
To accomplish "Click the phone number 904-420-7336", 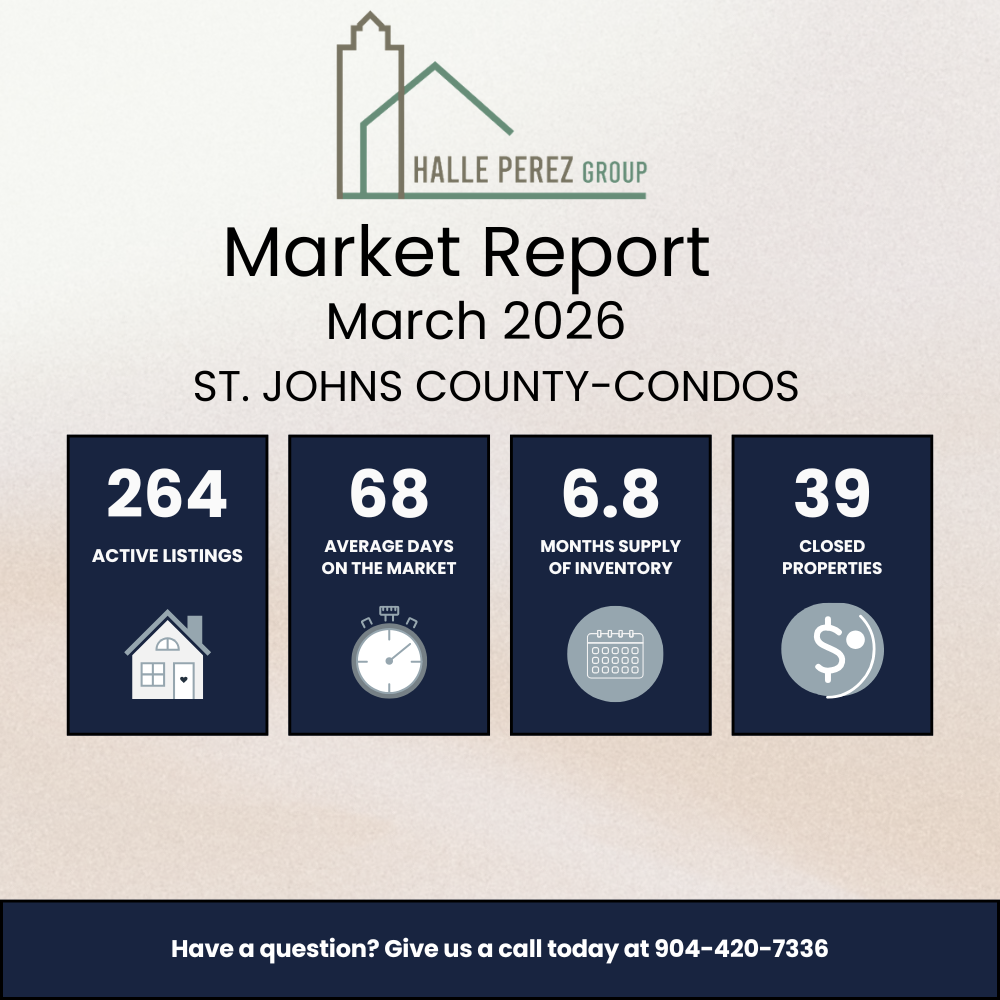I will (x=741, y=949).
